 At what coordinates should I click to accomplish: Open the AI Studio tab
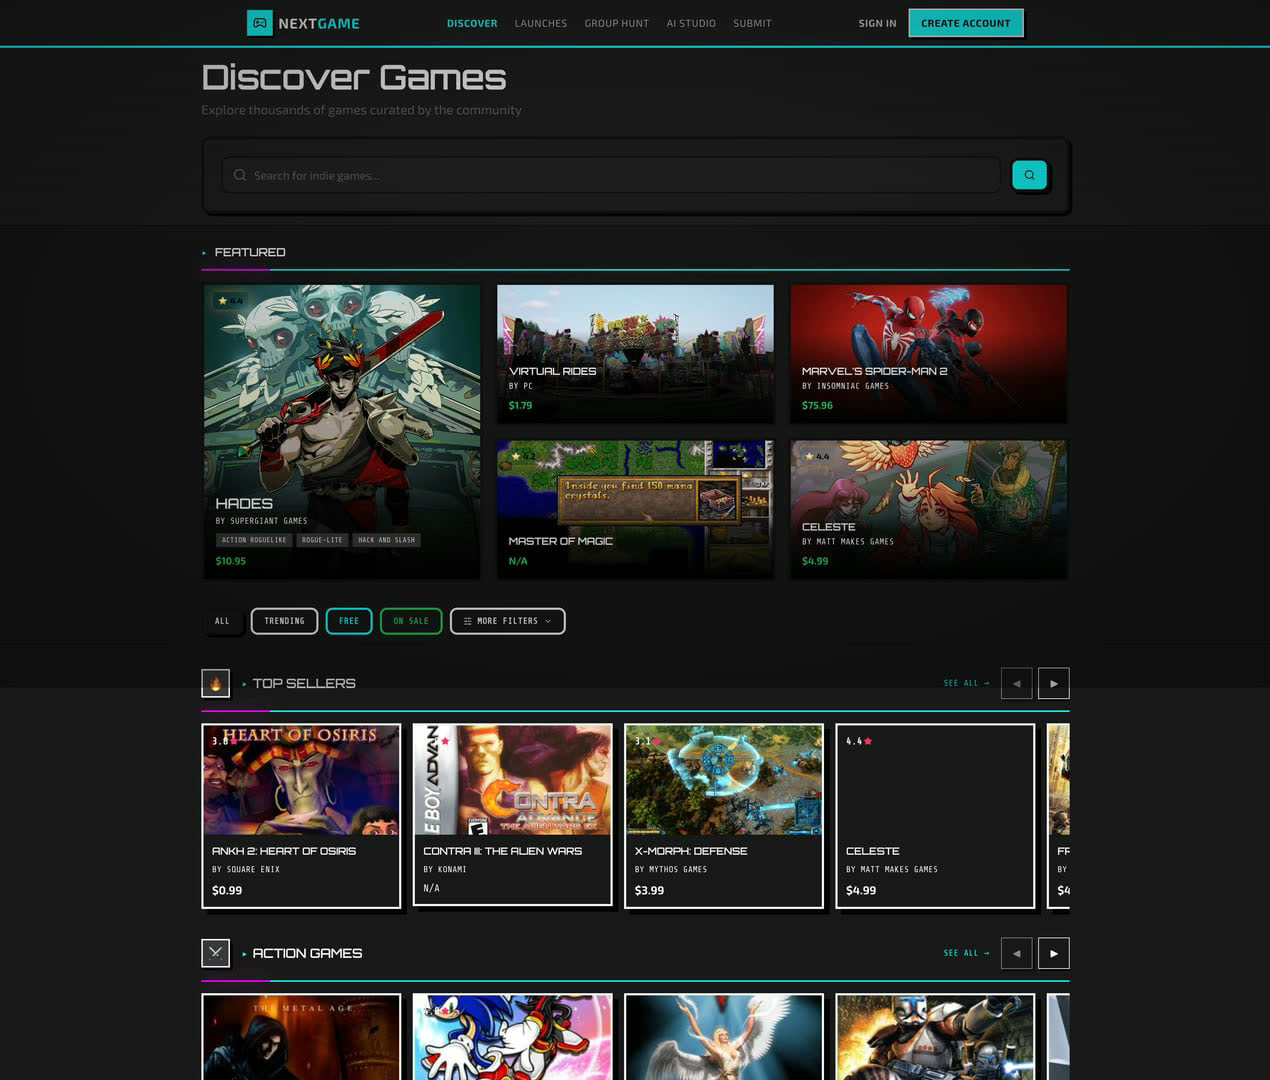click(691, 23)
